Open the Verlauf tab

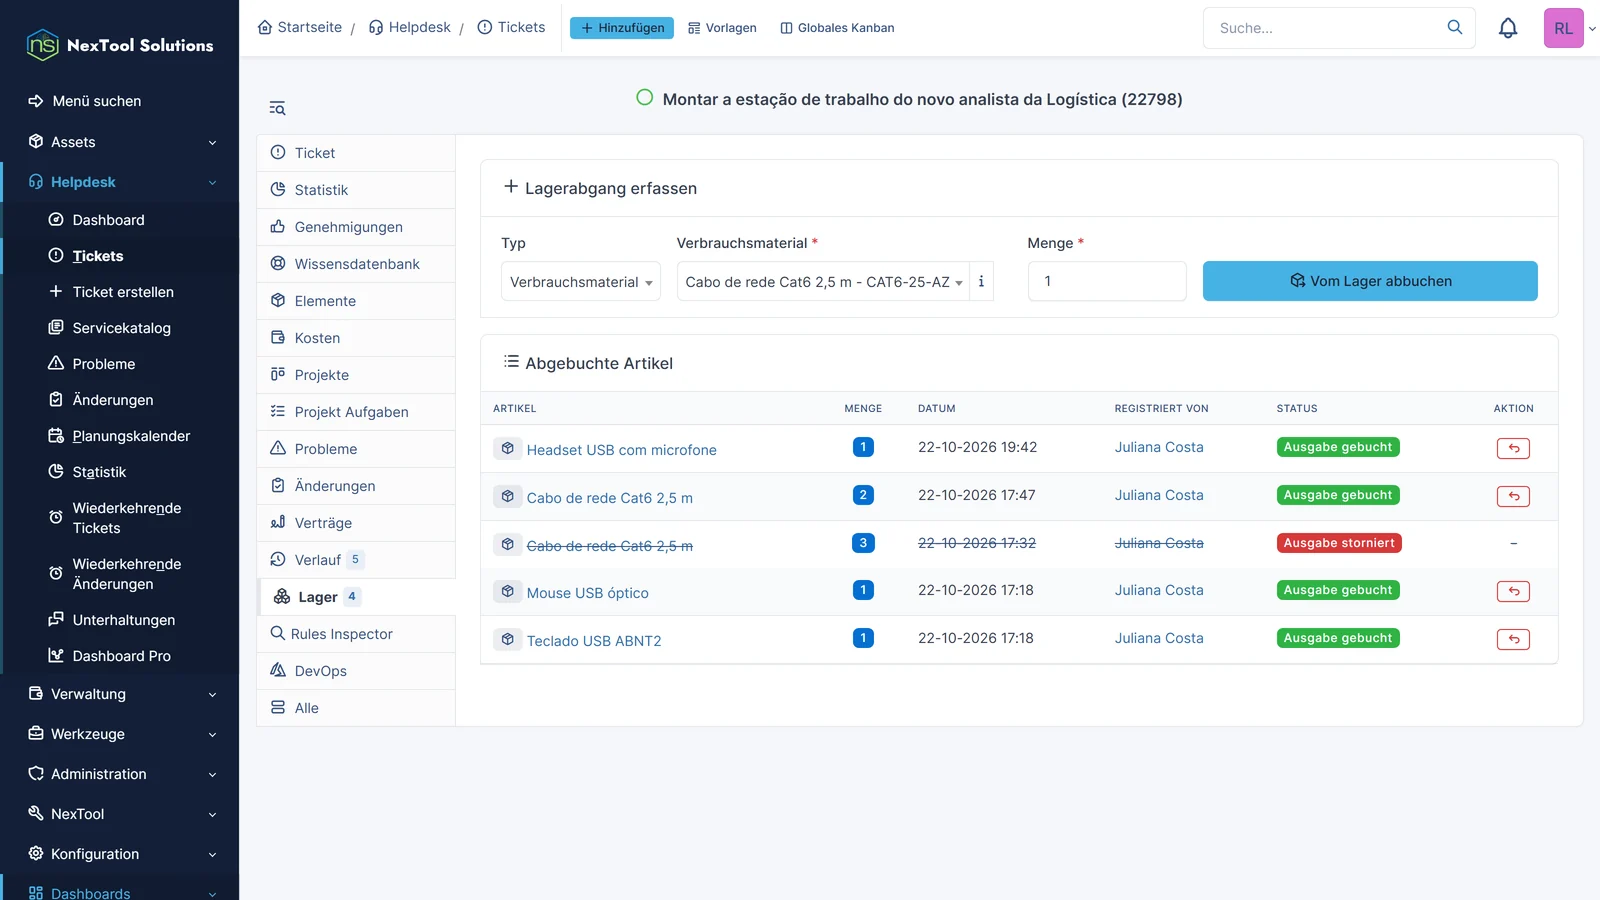pos(356,560)
